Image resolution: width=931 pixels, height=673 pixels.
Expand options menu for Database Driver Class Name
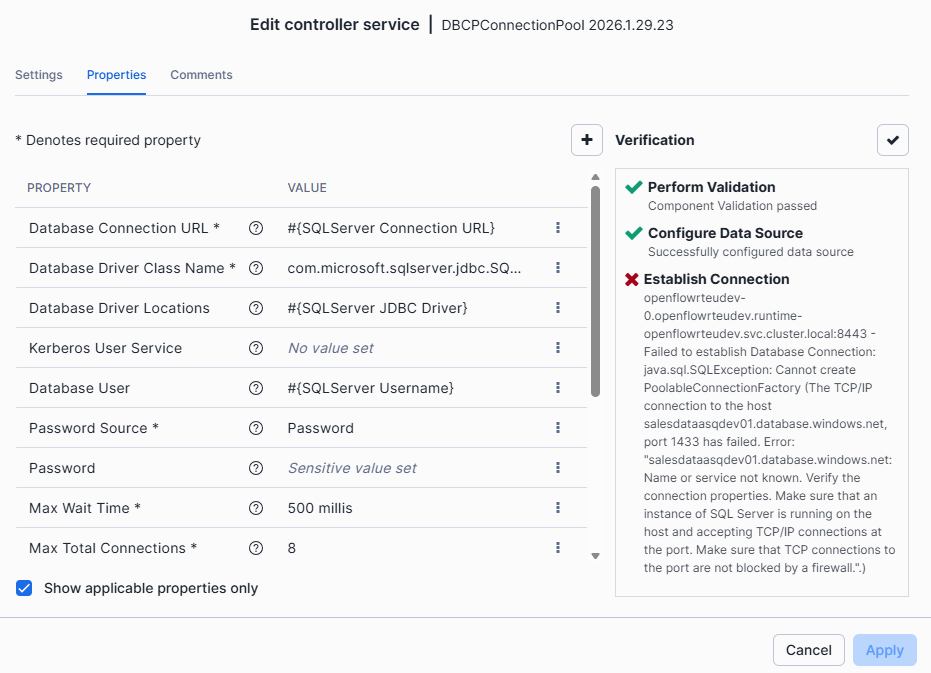coord(558,268)
